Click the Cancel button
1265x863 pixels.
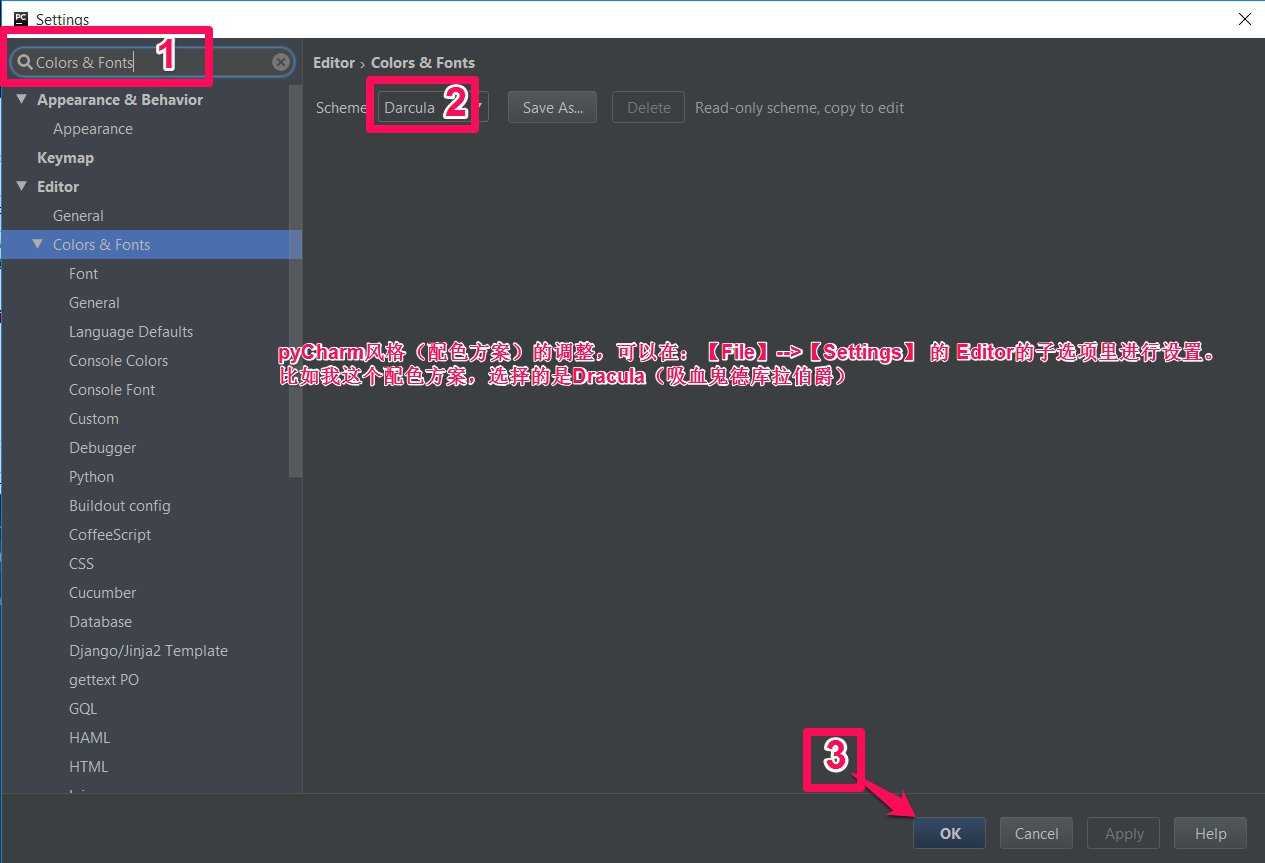click(1036, 833)
